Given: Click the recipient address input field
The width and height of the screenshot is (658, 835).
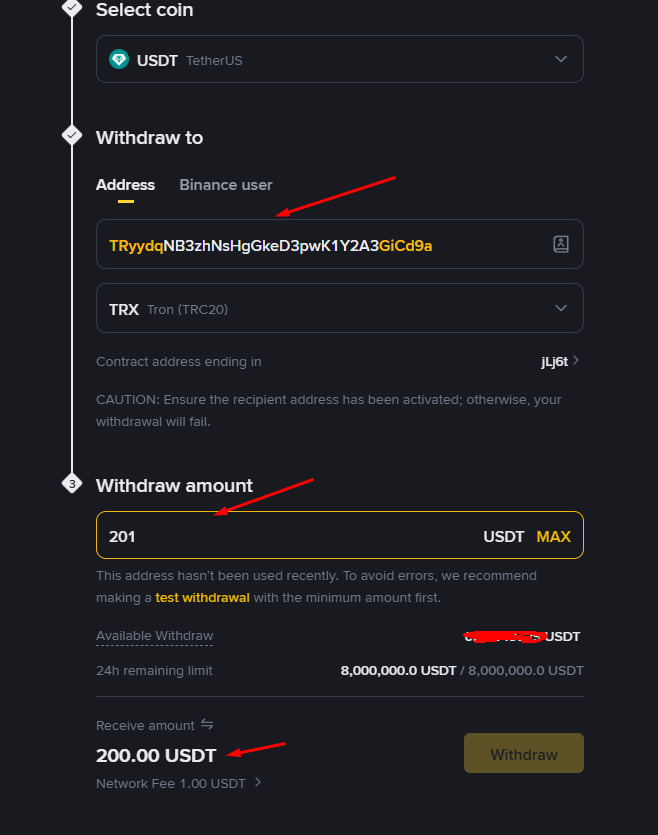Looking at the screenshot, I should [x=320, y=245].
